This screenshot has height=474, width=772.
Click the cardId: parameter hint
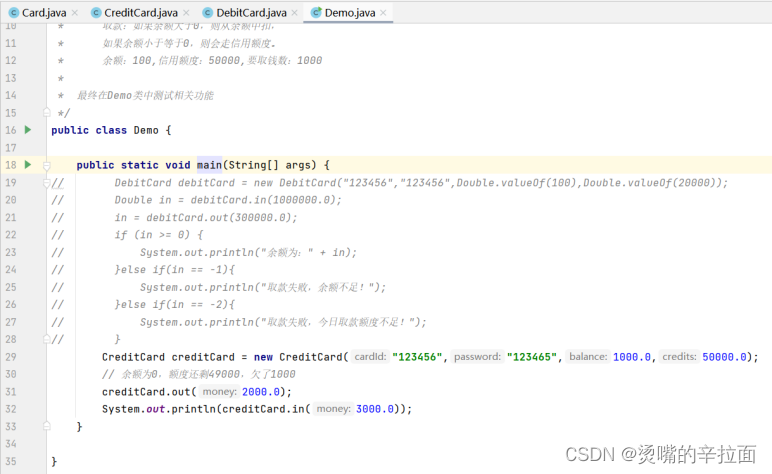click(370, 357)
